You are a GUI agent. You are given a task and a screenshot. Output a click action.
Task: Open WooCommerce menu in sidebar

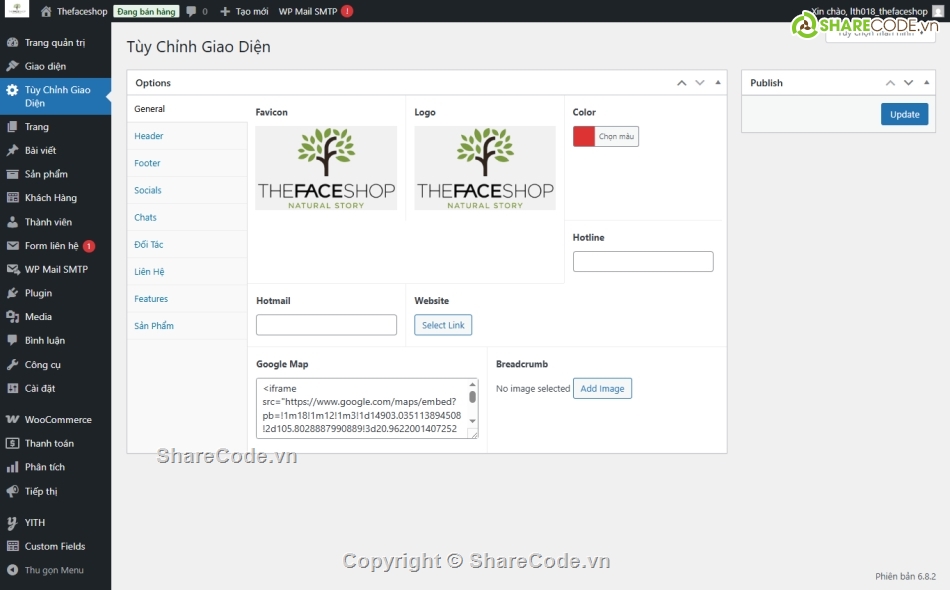(x=56, y=419)
